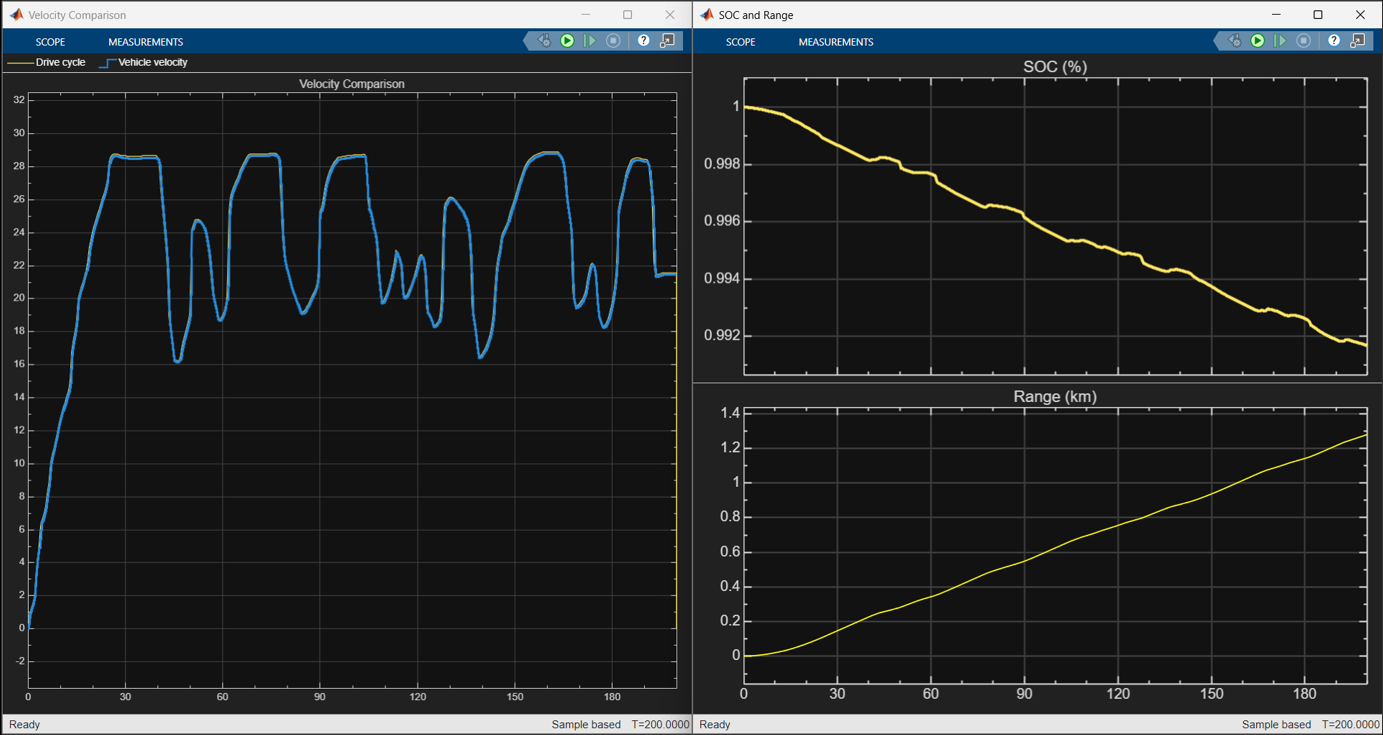Click the Range (km) plot title

click(x=1054, y=397)
